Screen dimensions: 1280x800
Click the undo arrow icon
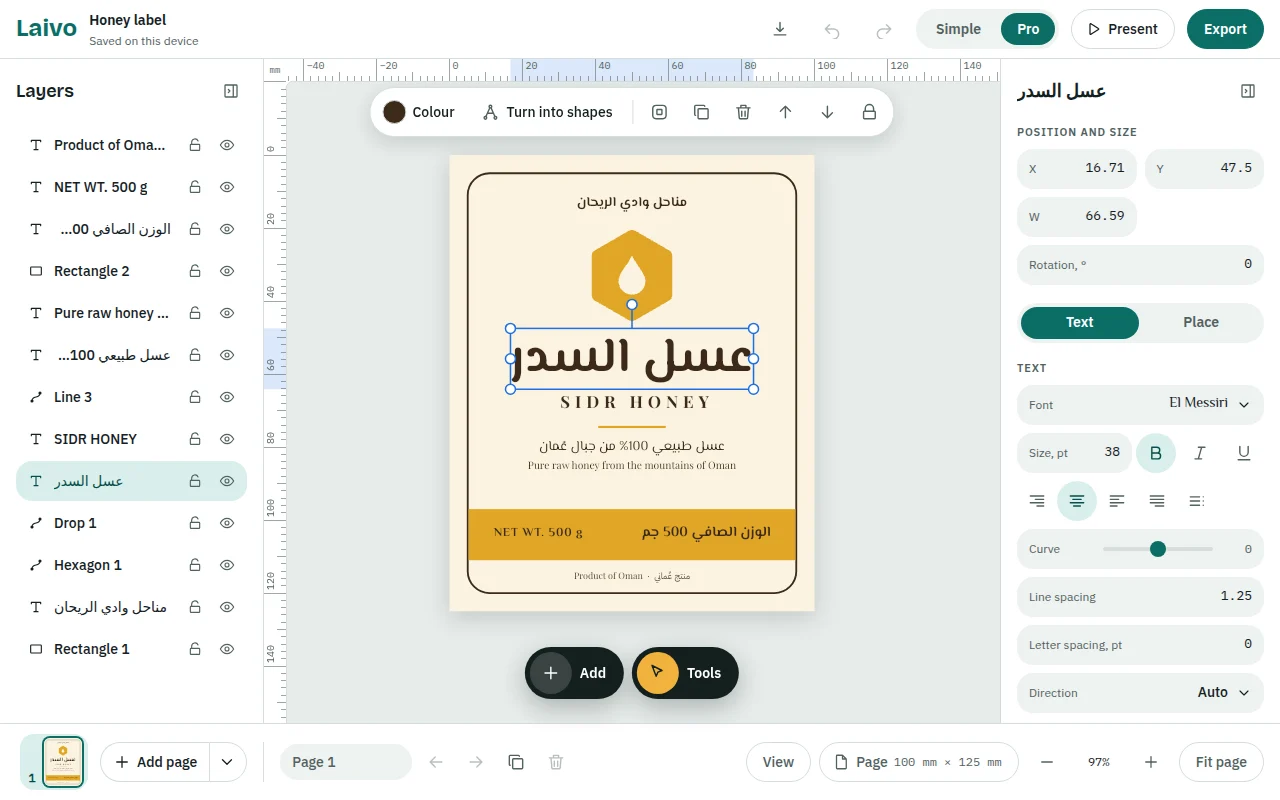[832, 30]
